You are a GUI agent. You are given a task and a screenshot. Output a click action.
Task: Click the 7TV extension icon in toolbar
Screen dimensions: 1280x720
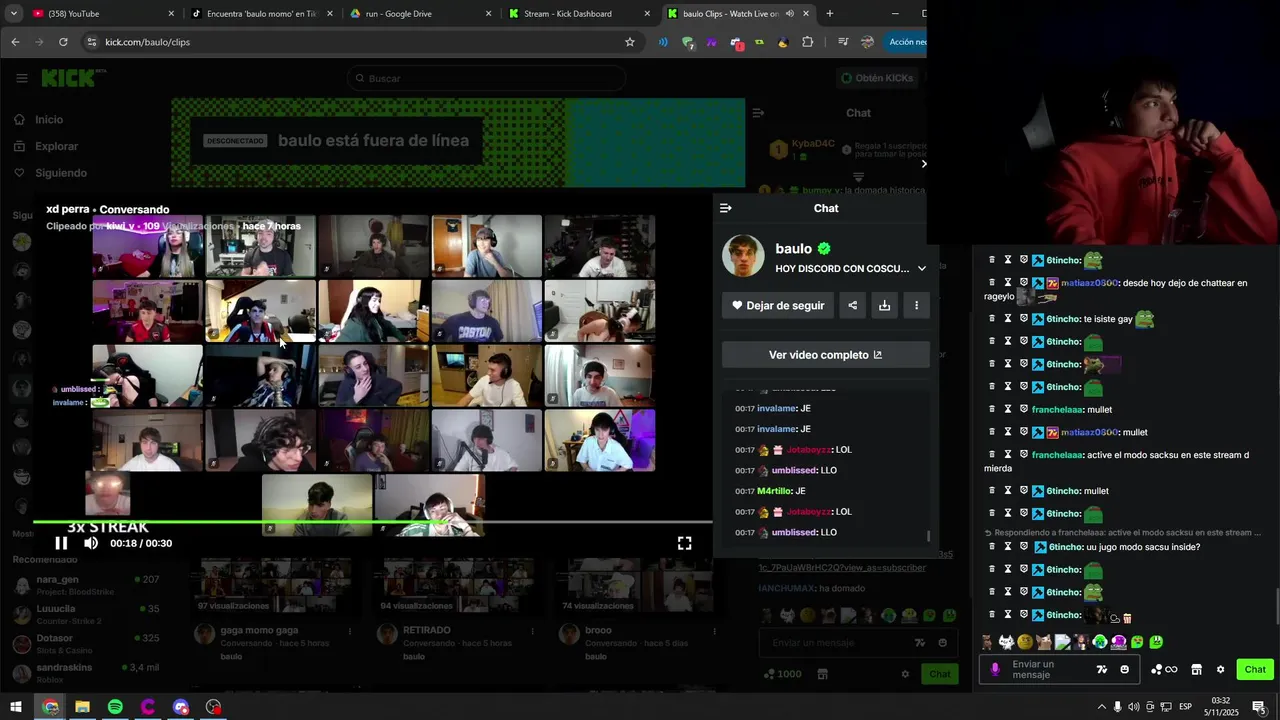coord(711,42)
